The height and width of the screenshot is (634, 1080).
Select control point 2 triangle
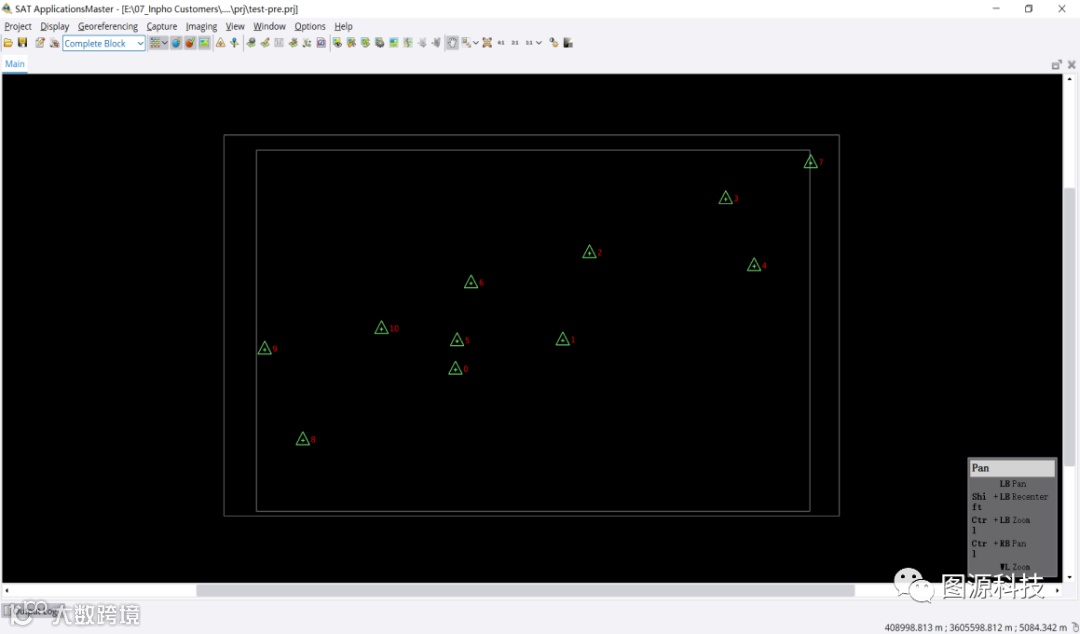[x=590, y=252]
